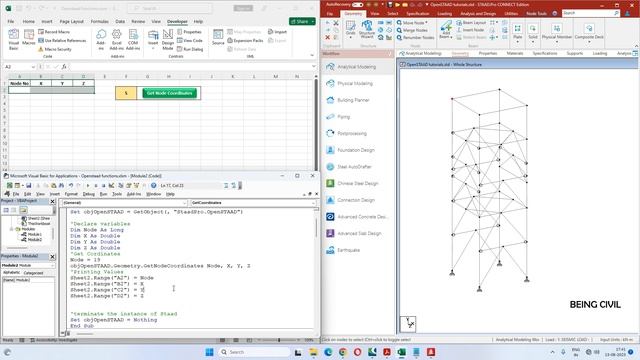This screenshot has width=640, height=360.
Task: Close the VBA Properties pane
Action: coord(52,256)
